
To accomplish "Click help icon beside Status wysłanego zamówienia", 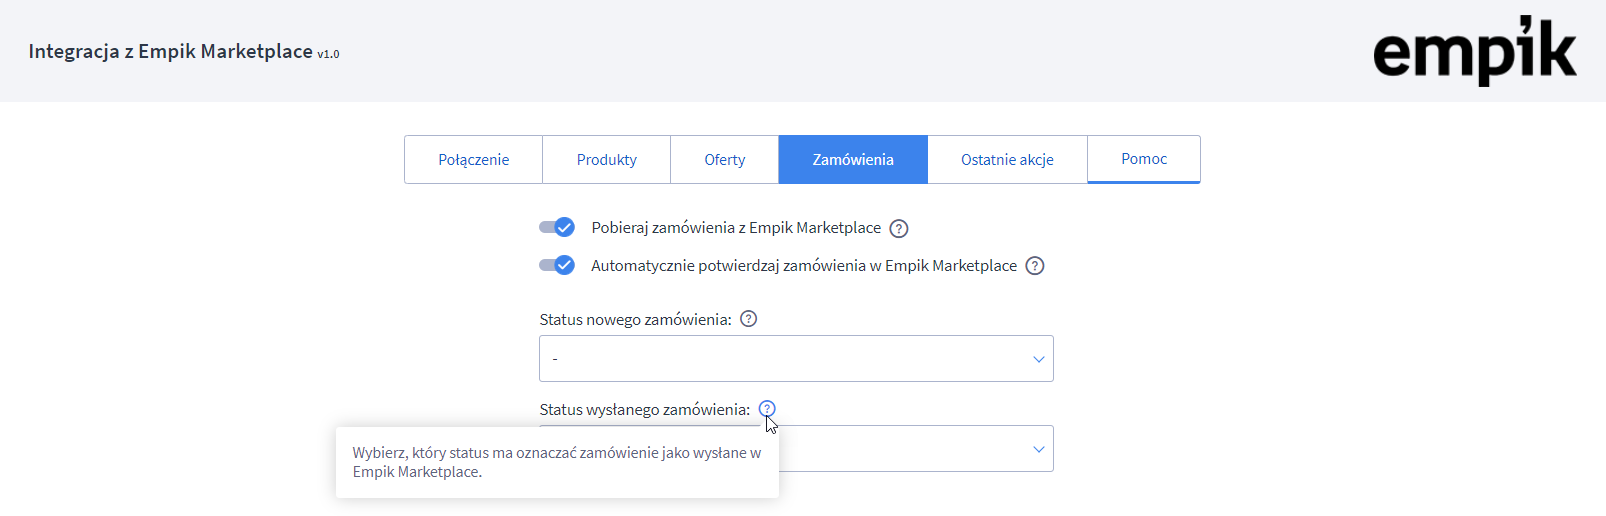I will [767, 408].
